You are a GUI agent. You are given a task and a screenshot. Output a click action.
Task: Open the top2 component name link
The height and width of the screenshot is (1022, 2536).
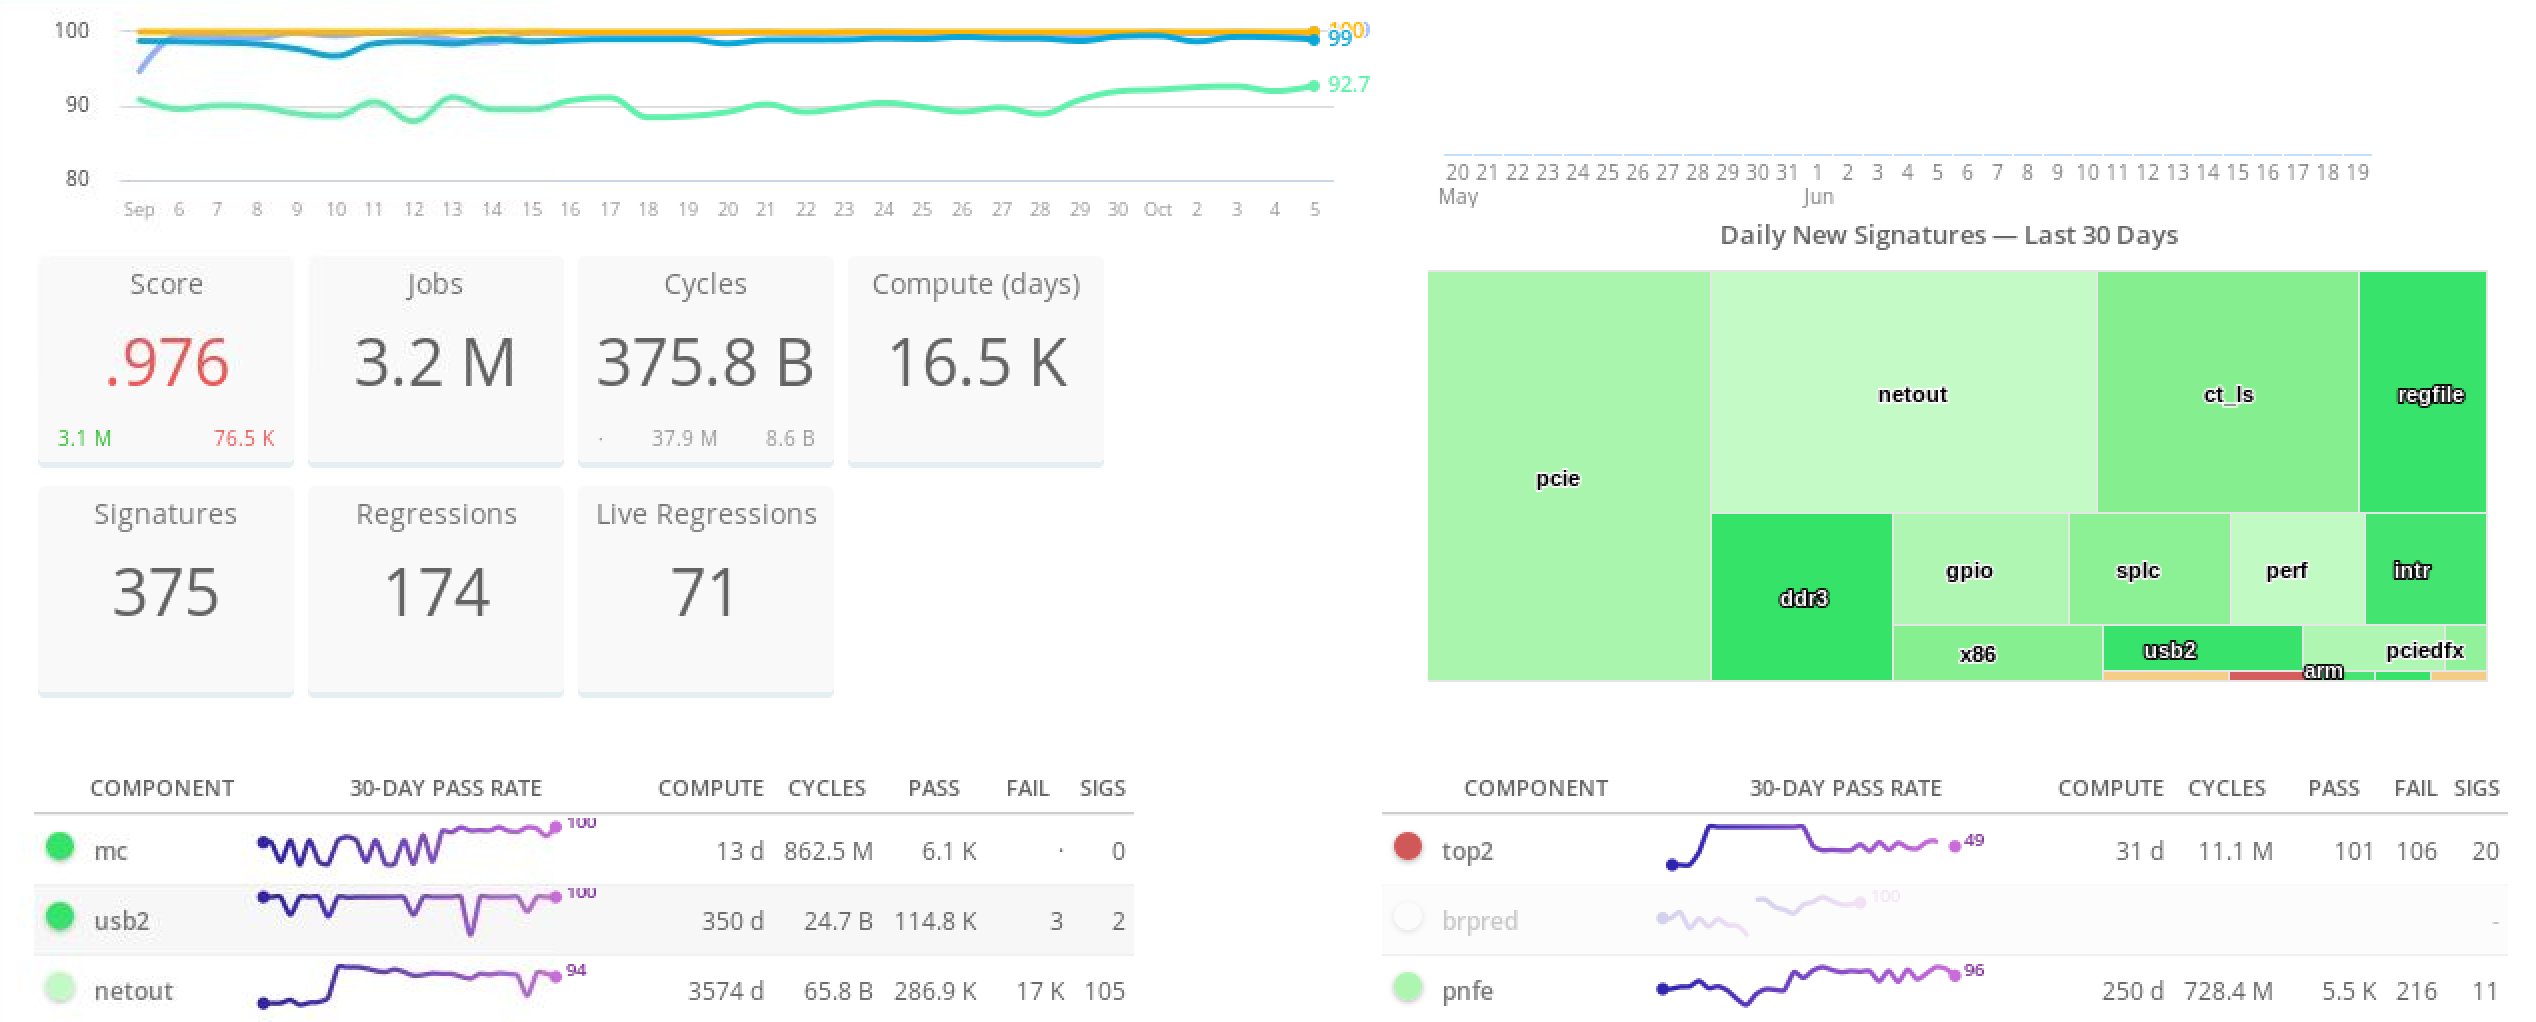(1467, 851)
